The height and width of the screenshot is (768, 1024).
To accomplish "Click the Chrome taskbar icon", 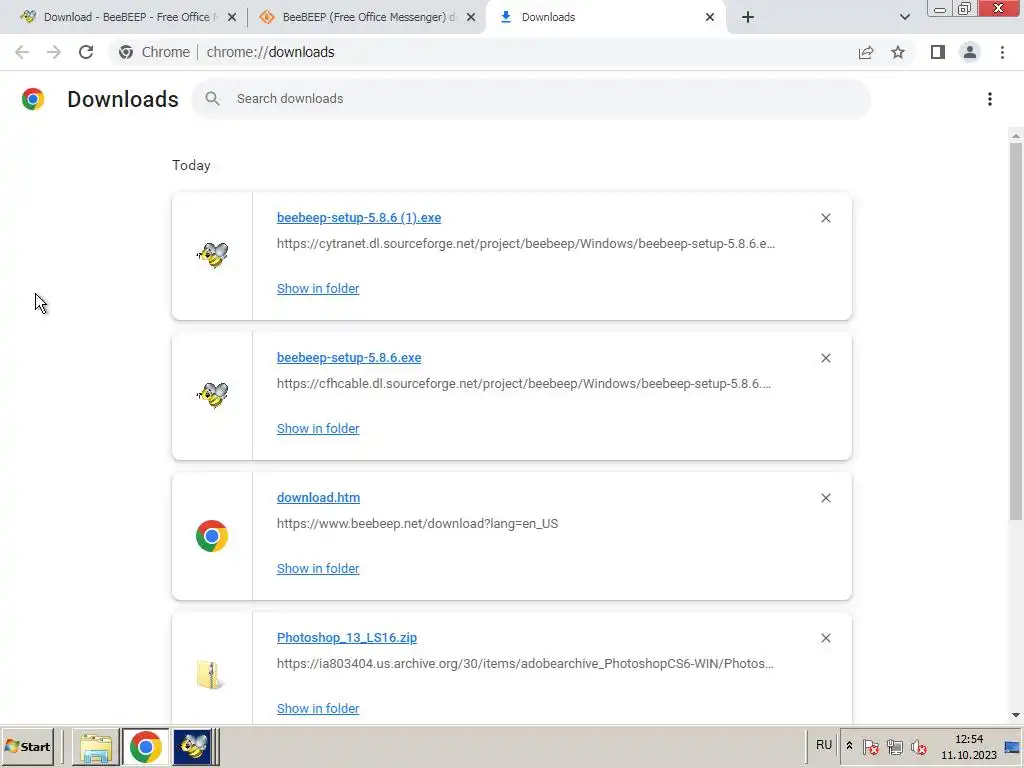I will pyautogui.click(x=146, y=747).
